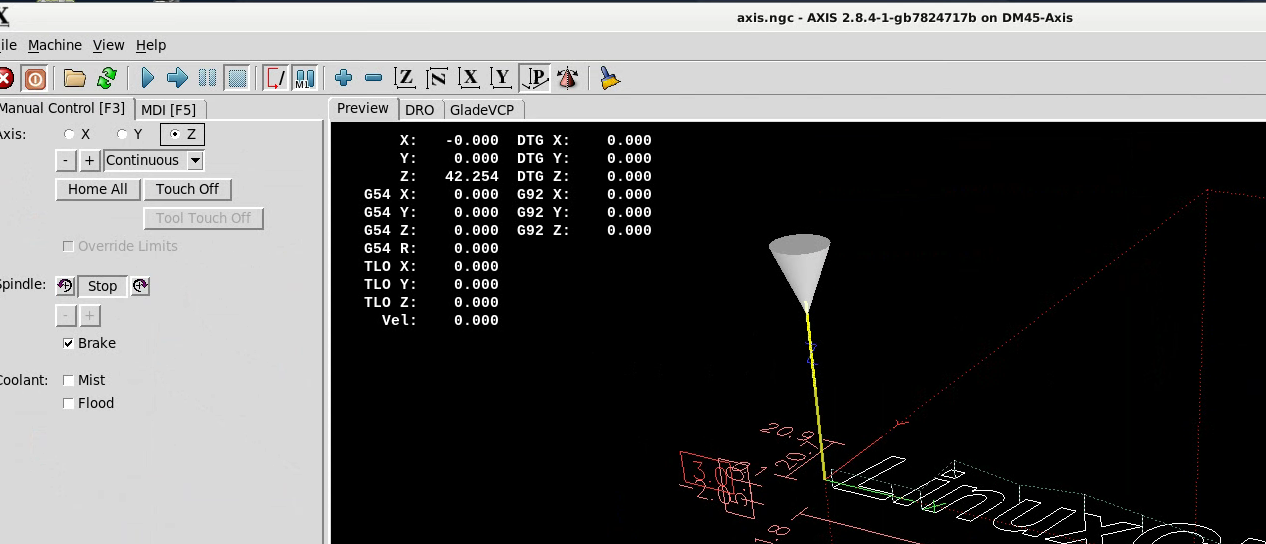Screen dimensions: 1266x544
Task: Set X view of preview
Action: [469, 78]
